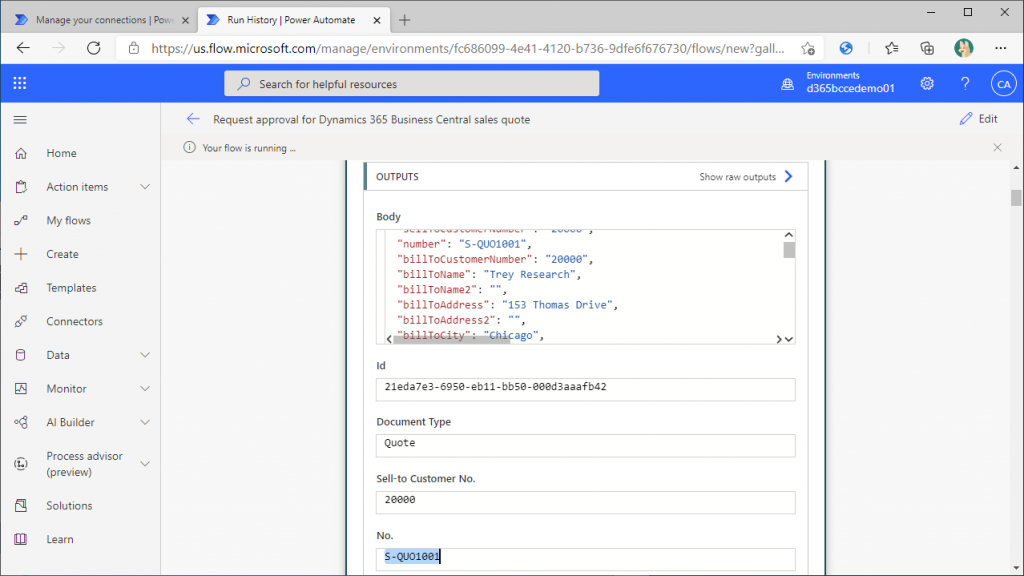Open Action items clipboard icon
The width and height of the screenshot is (1024, 576).
click(x=21, y=187)
